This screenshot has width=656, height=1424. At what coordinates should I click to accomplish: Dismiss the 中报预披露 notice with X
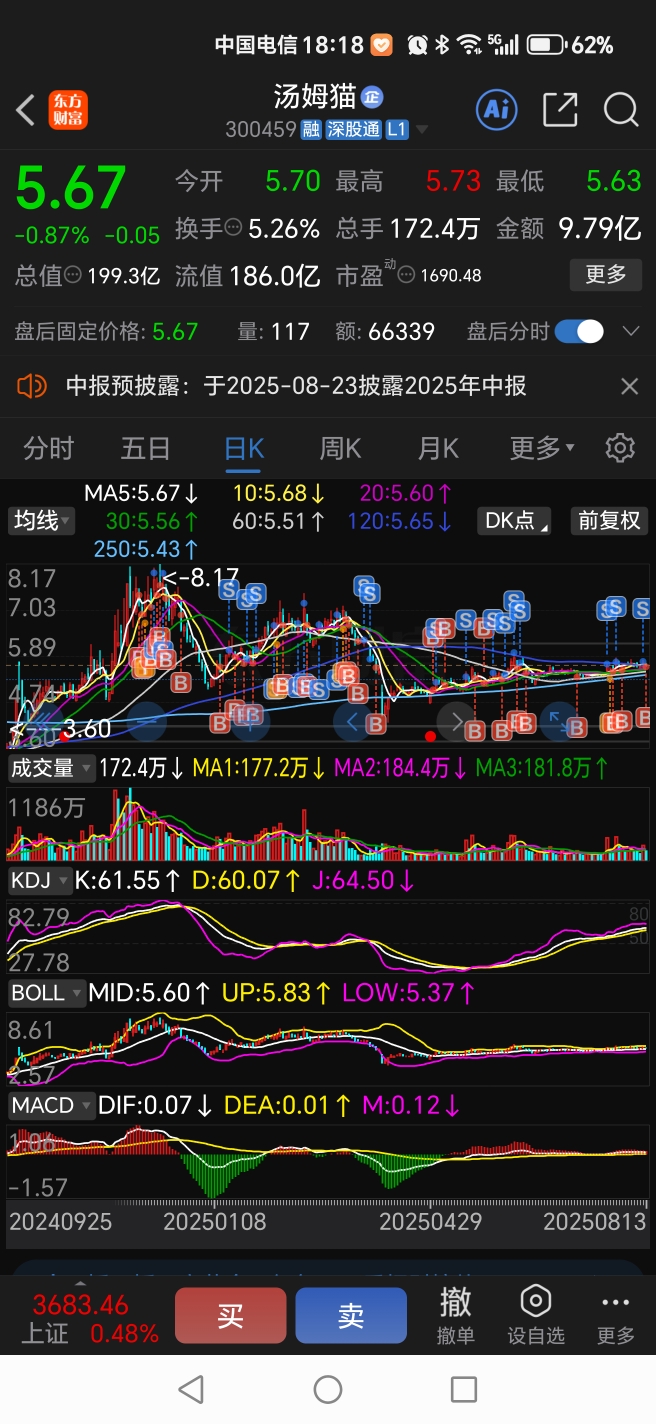pyautogui.click(x=629, y=386)
